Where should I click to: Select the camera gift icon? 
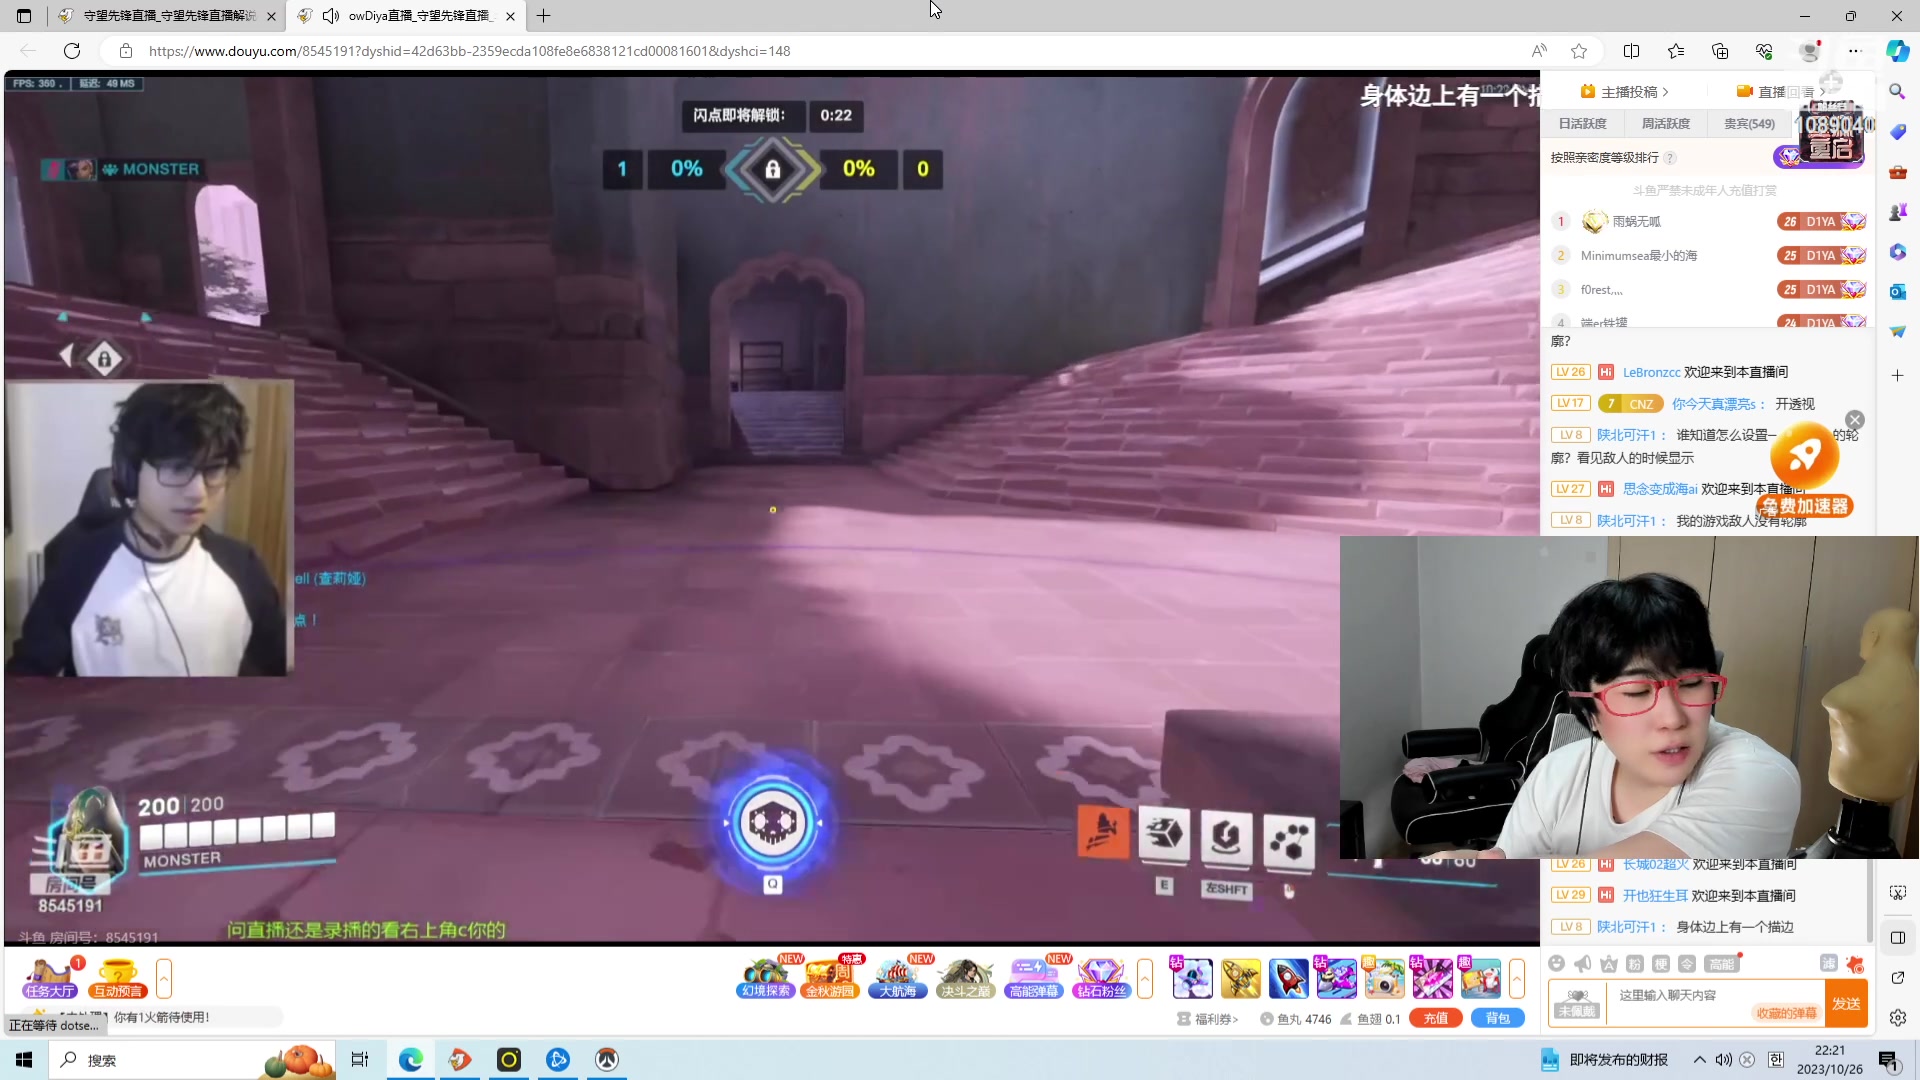click(x=1384, y=978)
